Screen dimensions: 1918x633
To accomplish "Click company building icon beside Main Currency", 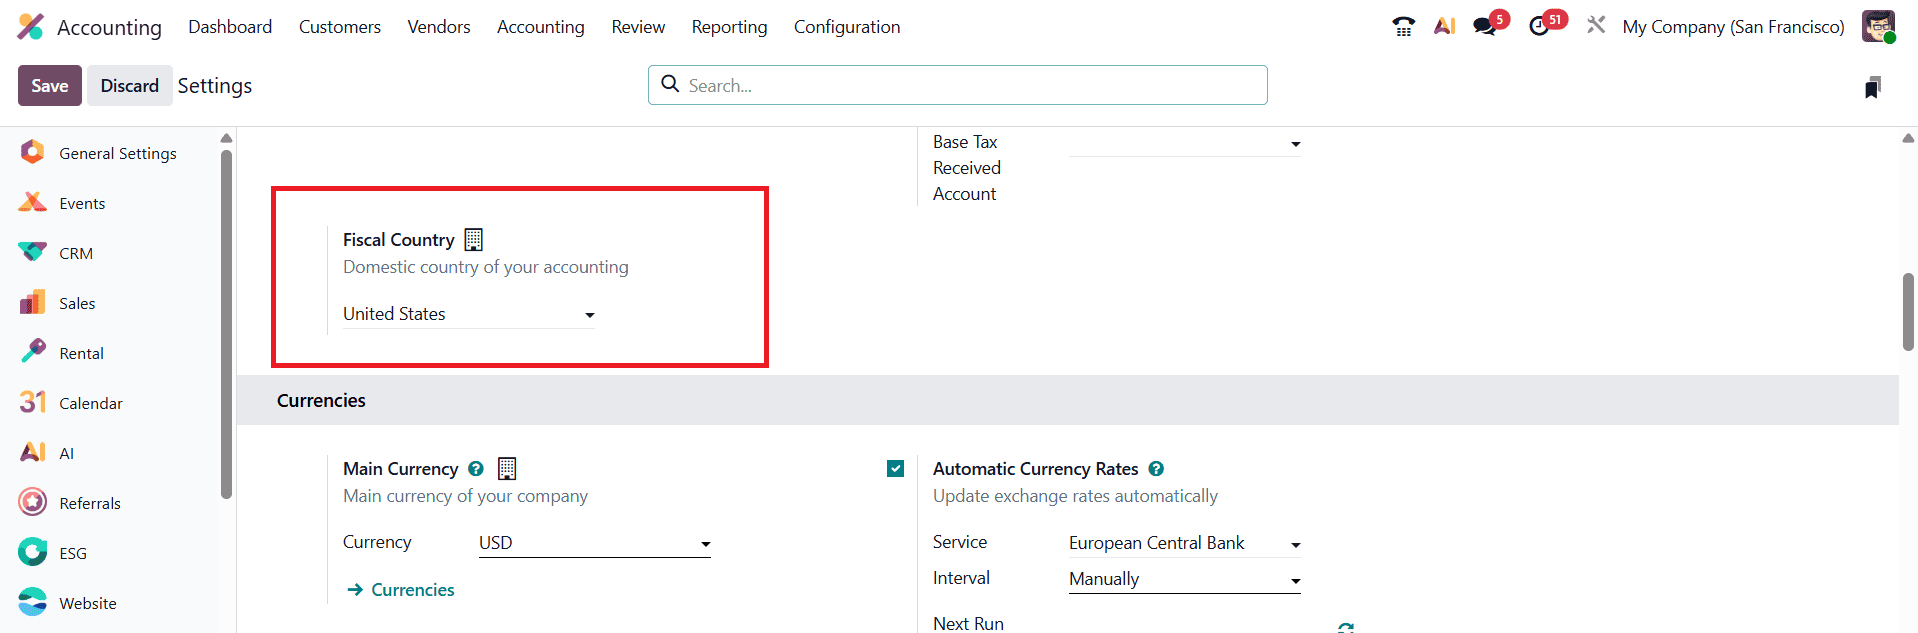I will pos(507,469).
